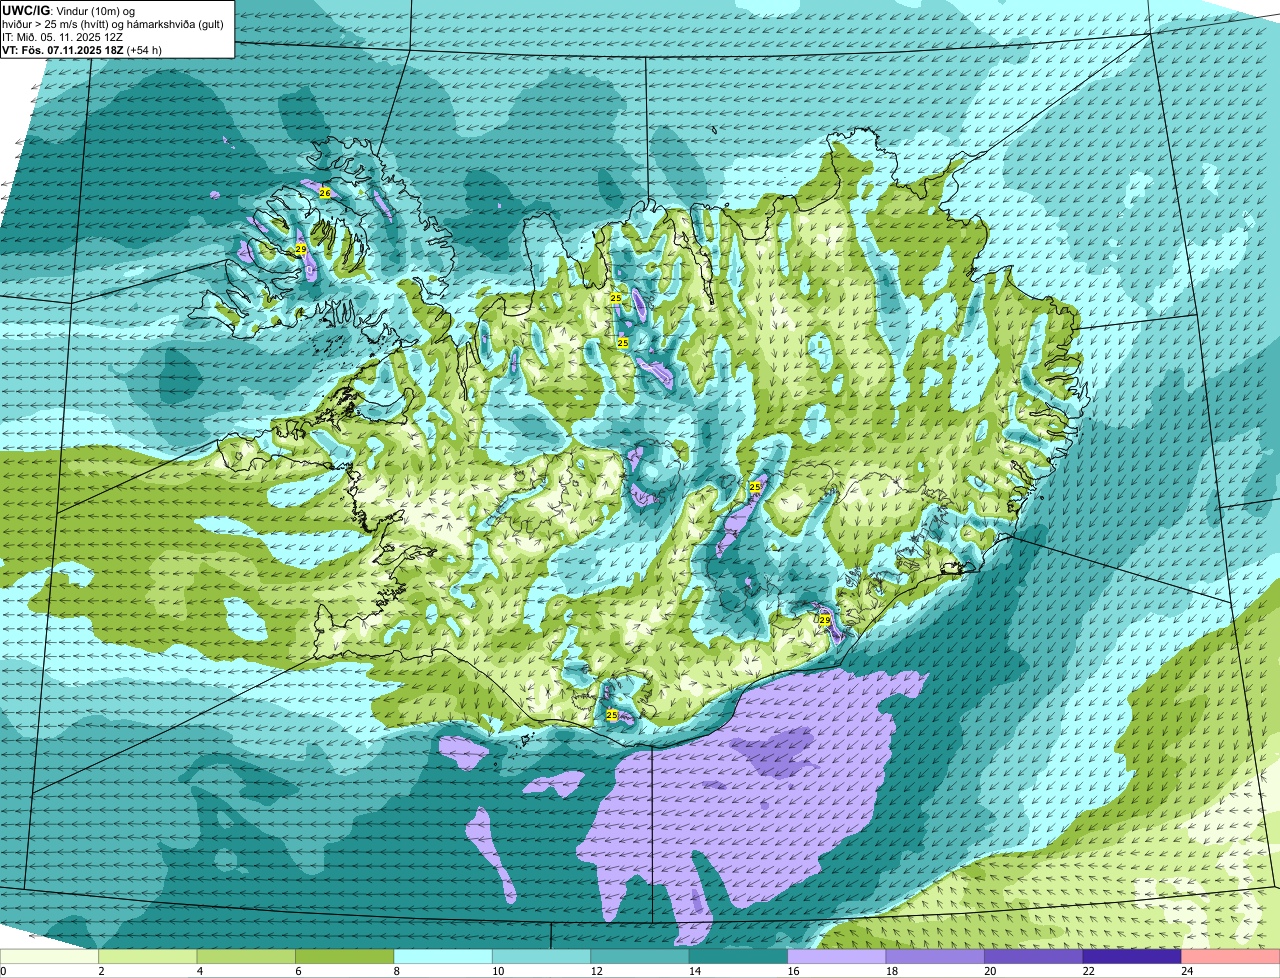
Task: Click the 0–2 m/s pale yellow legend swatch
Action: coord(50,956)
